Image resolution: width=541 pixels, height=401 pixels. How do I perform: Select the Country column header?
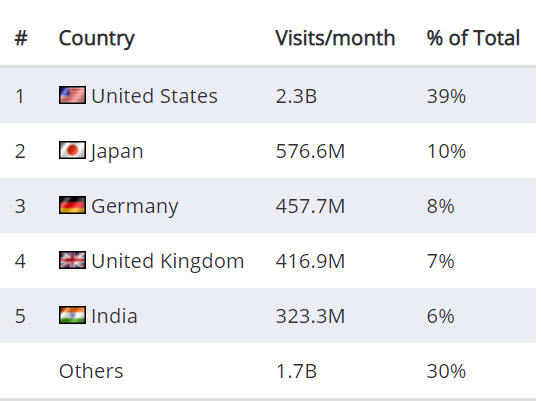pyautogui.click(x=97, y=38)
